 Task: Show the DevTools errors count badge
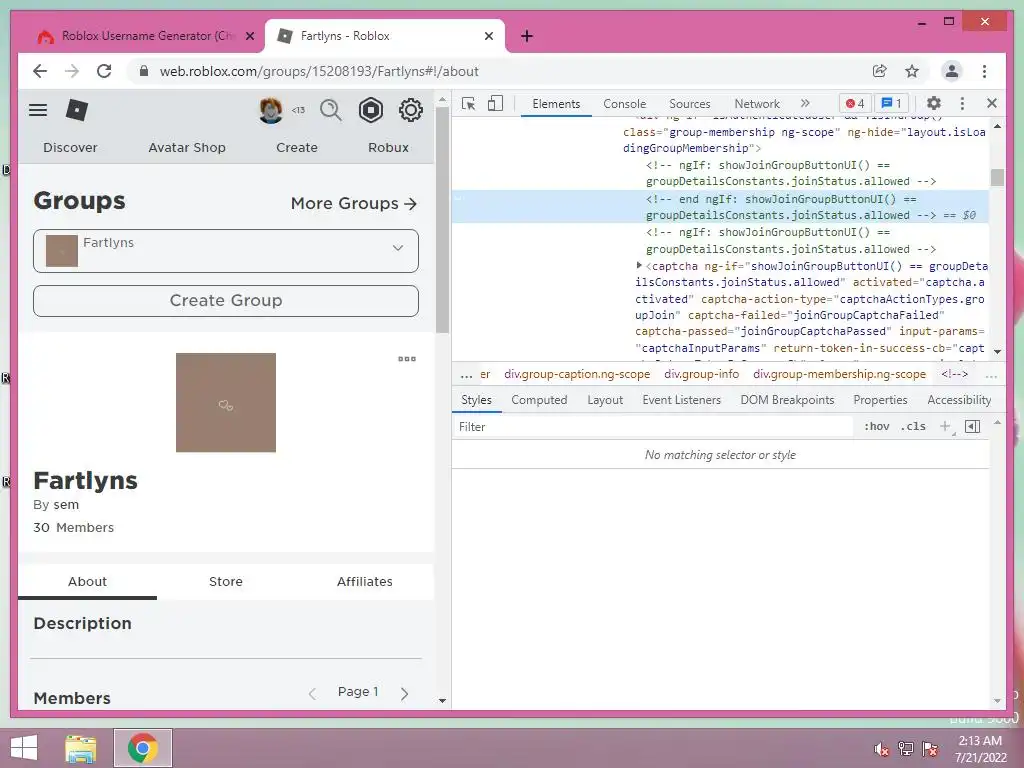coord(855,103)
